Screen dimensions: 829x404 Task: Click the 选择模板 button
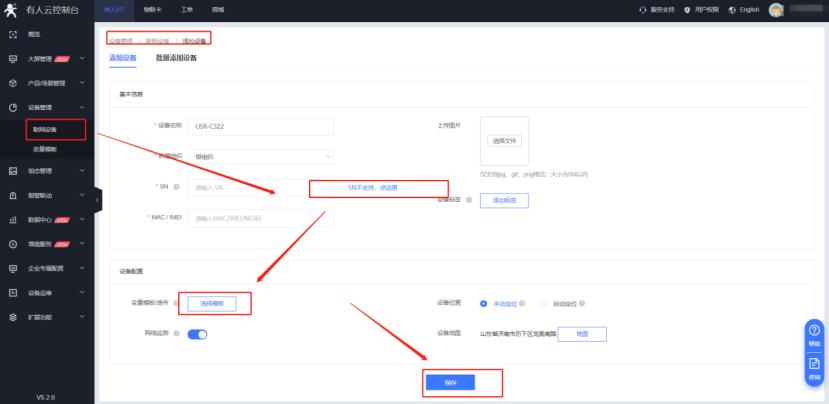pos(212,303)
